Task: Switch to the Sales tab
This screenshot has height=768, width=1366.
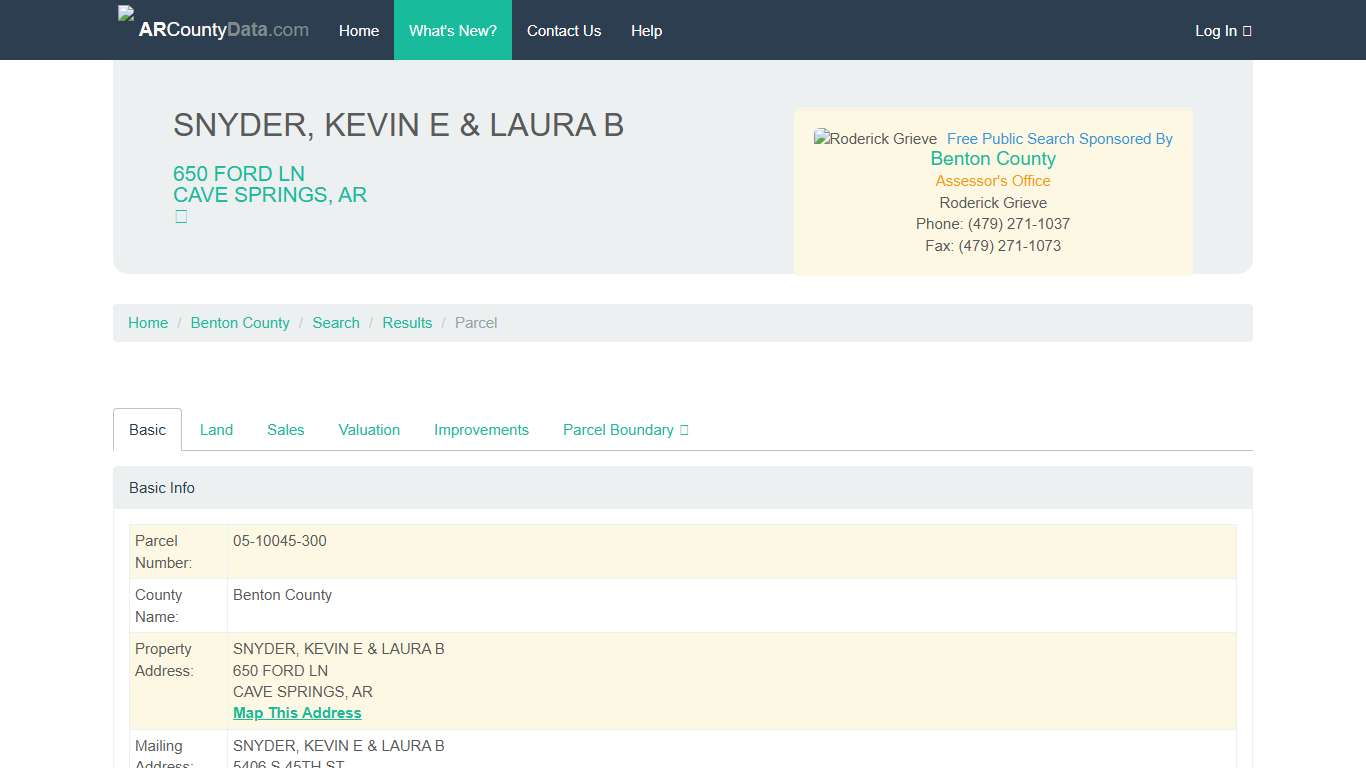Action: tap(285, 430)
